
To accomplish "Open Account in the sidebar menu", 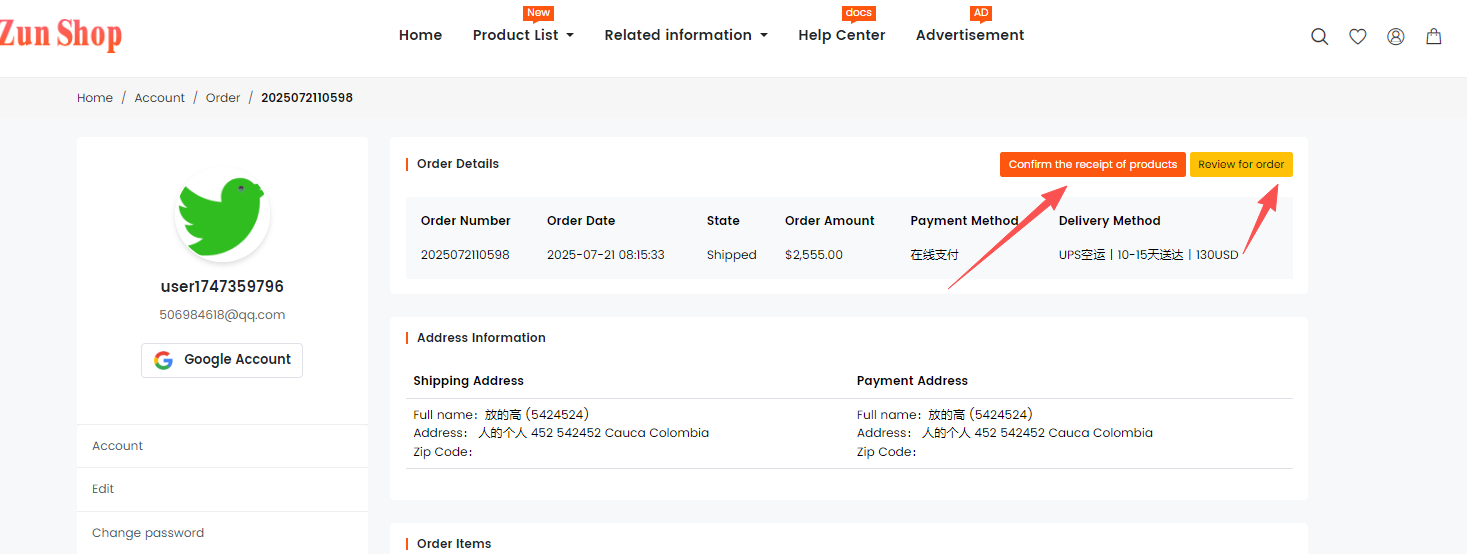I will [x=118, y=446].
